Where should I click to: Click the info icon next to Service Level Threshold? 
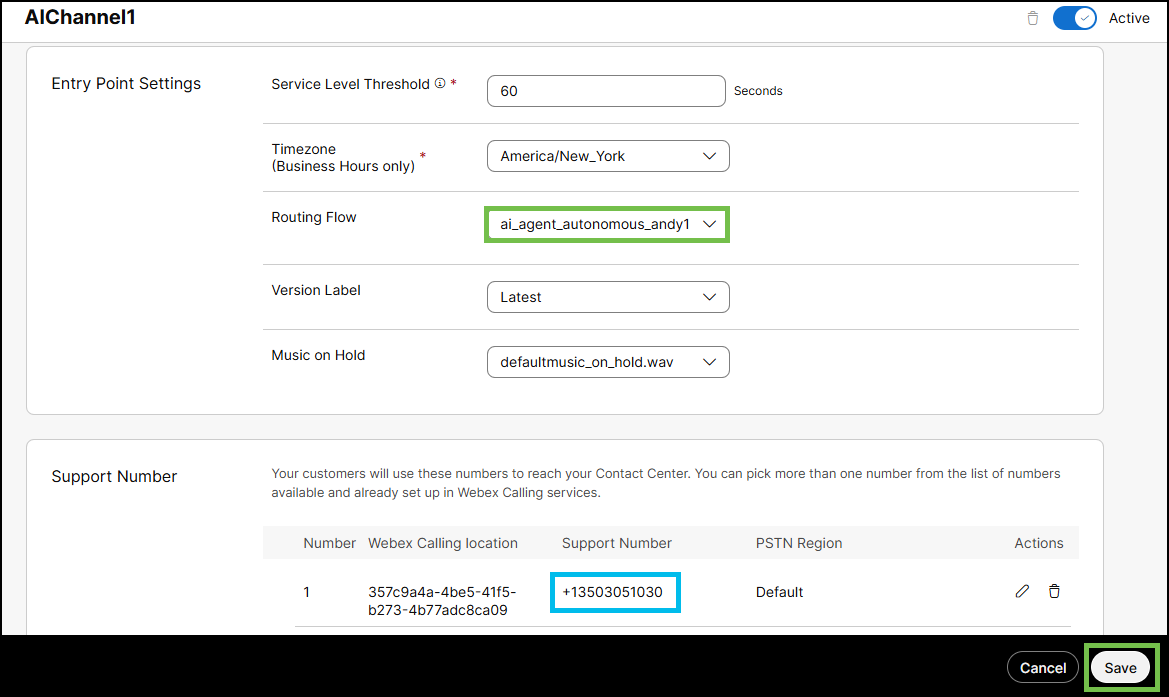click(x=440, y=84)
